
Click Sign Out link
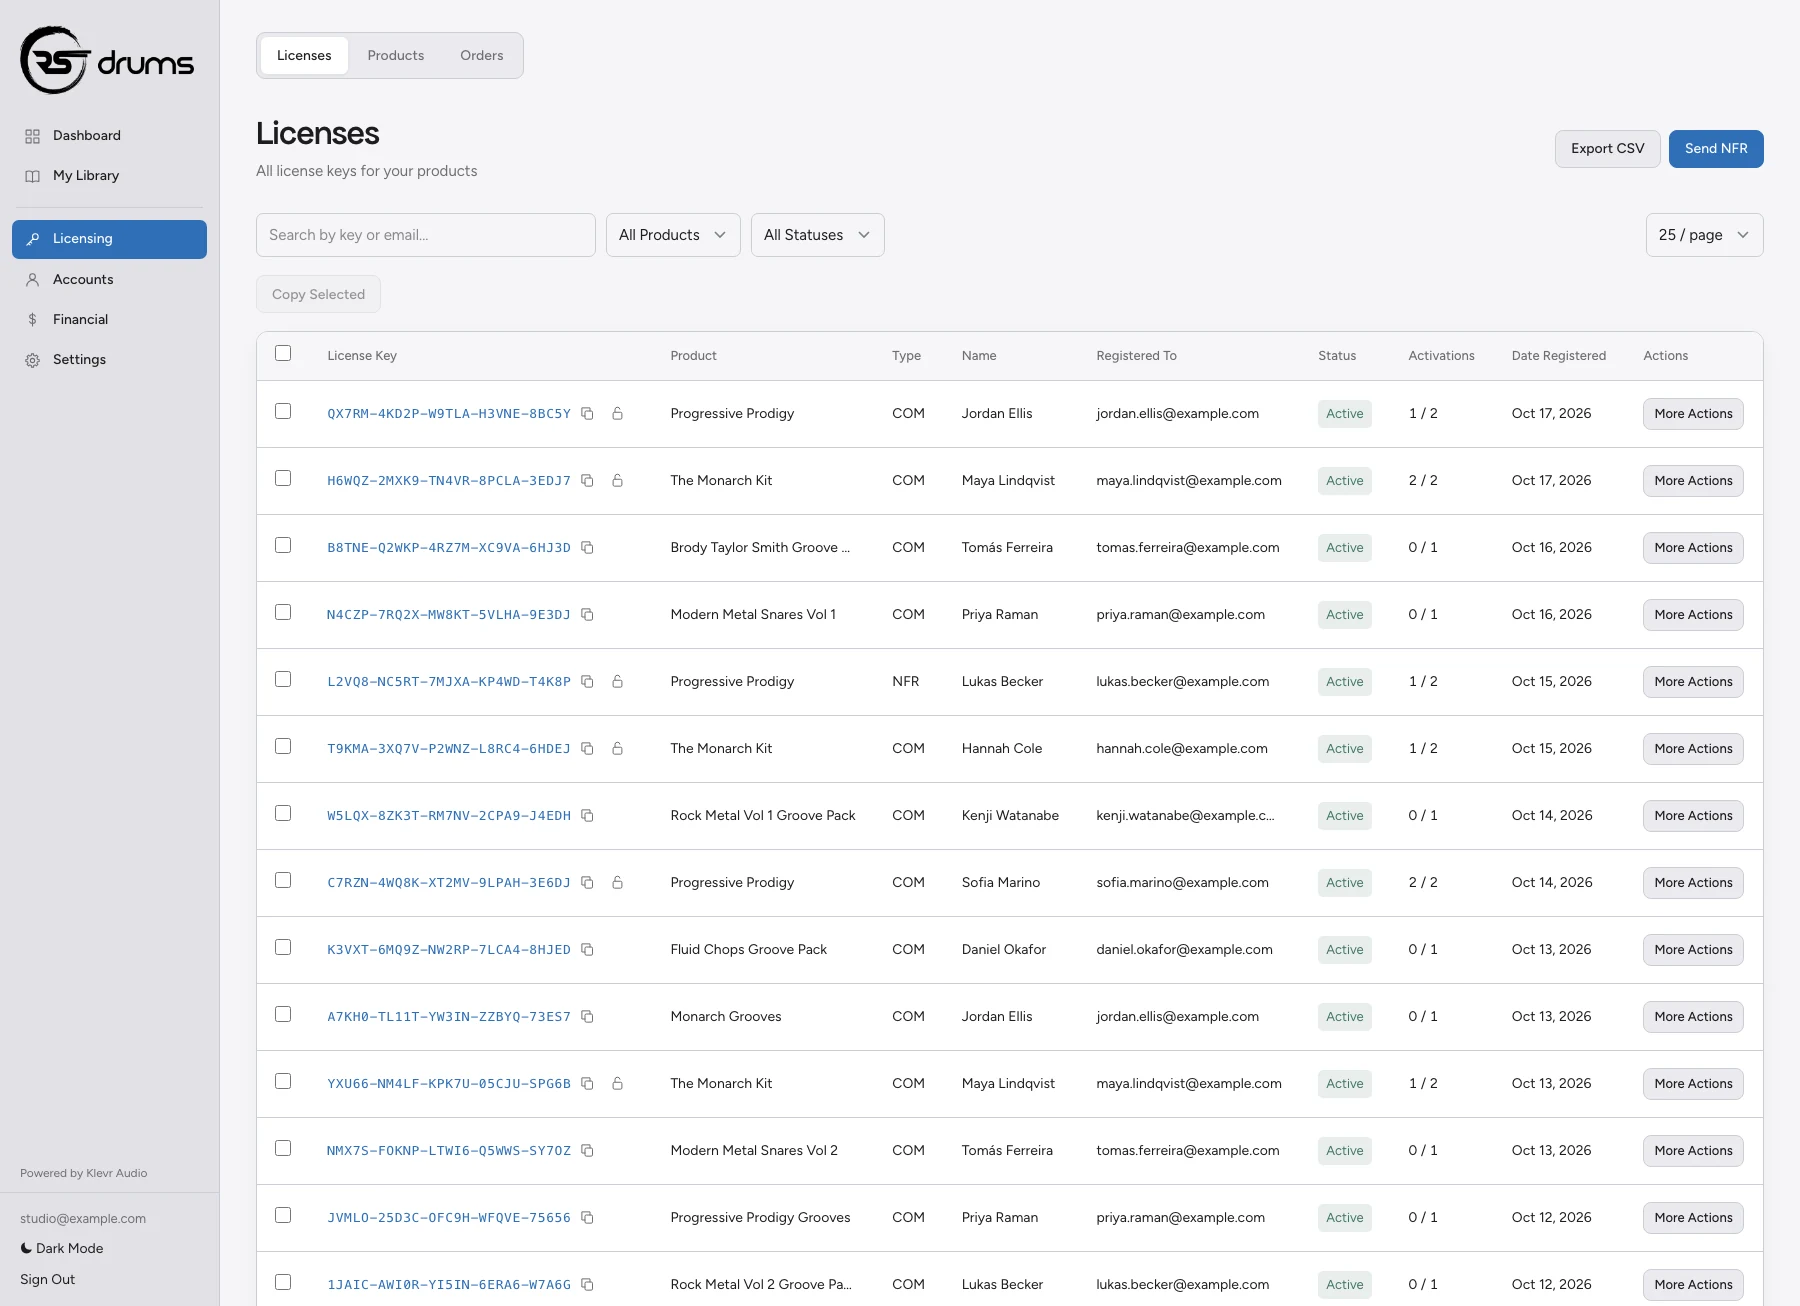point(47,1279)
